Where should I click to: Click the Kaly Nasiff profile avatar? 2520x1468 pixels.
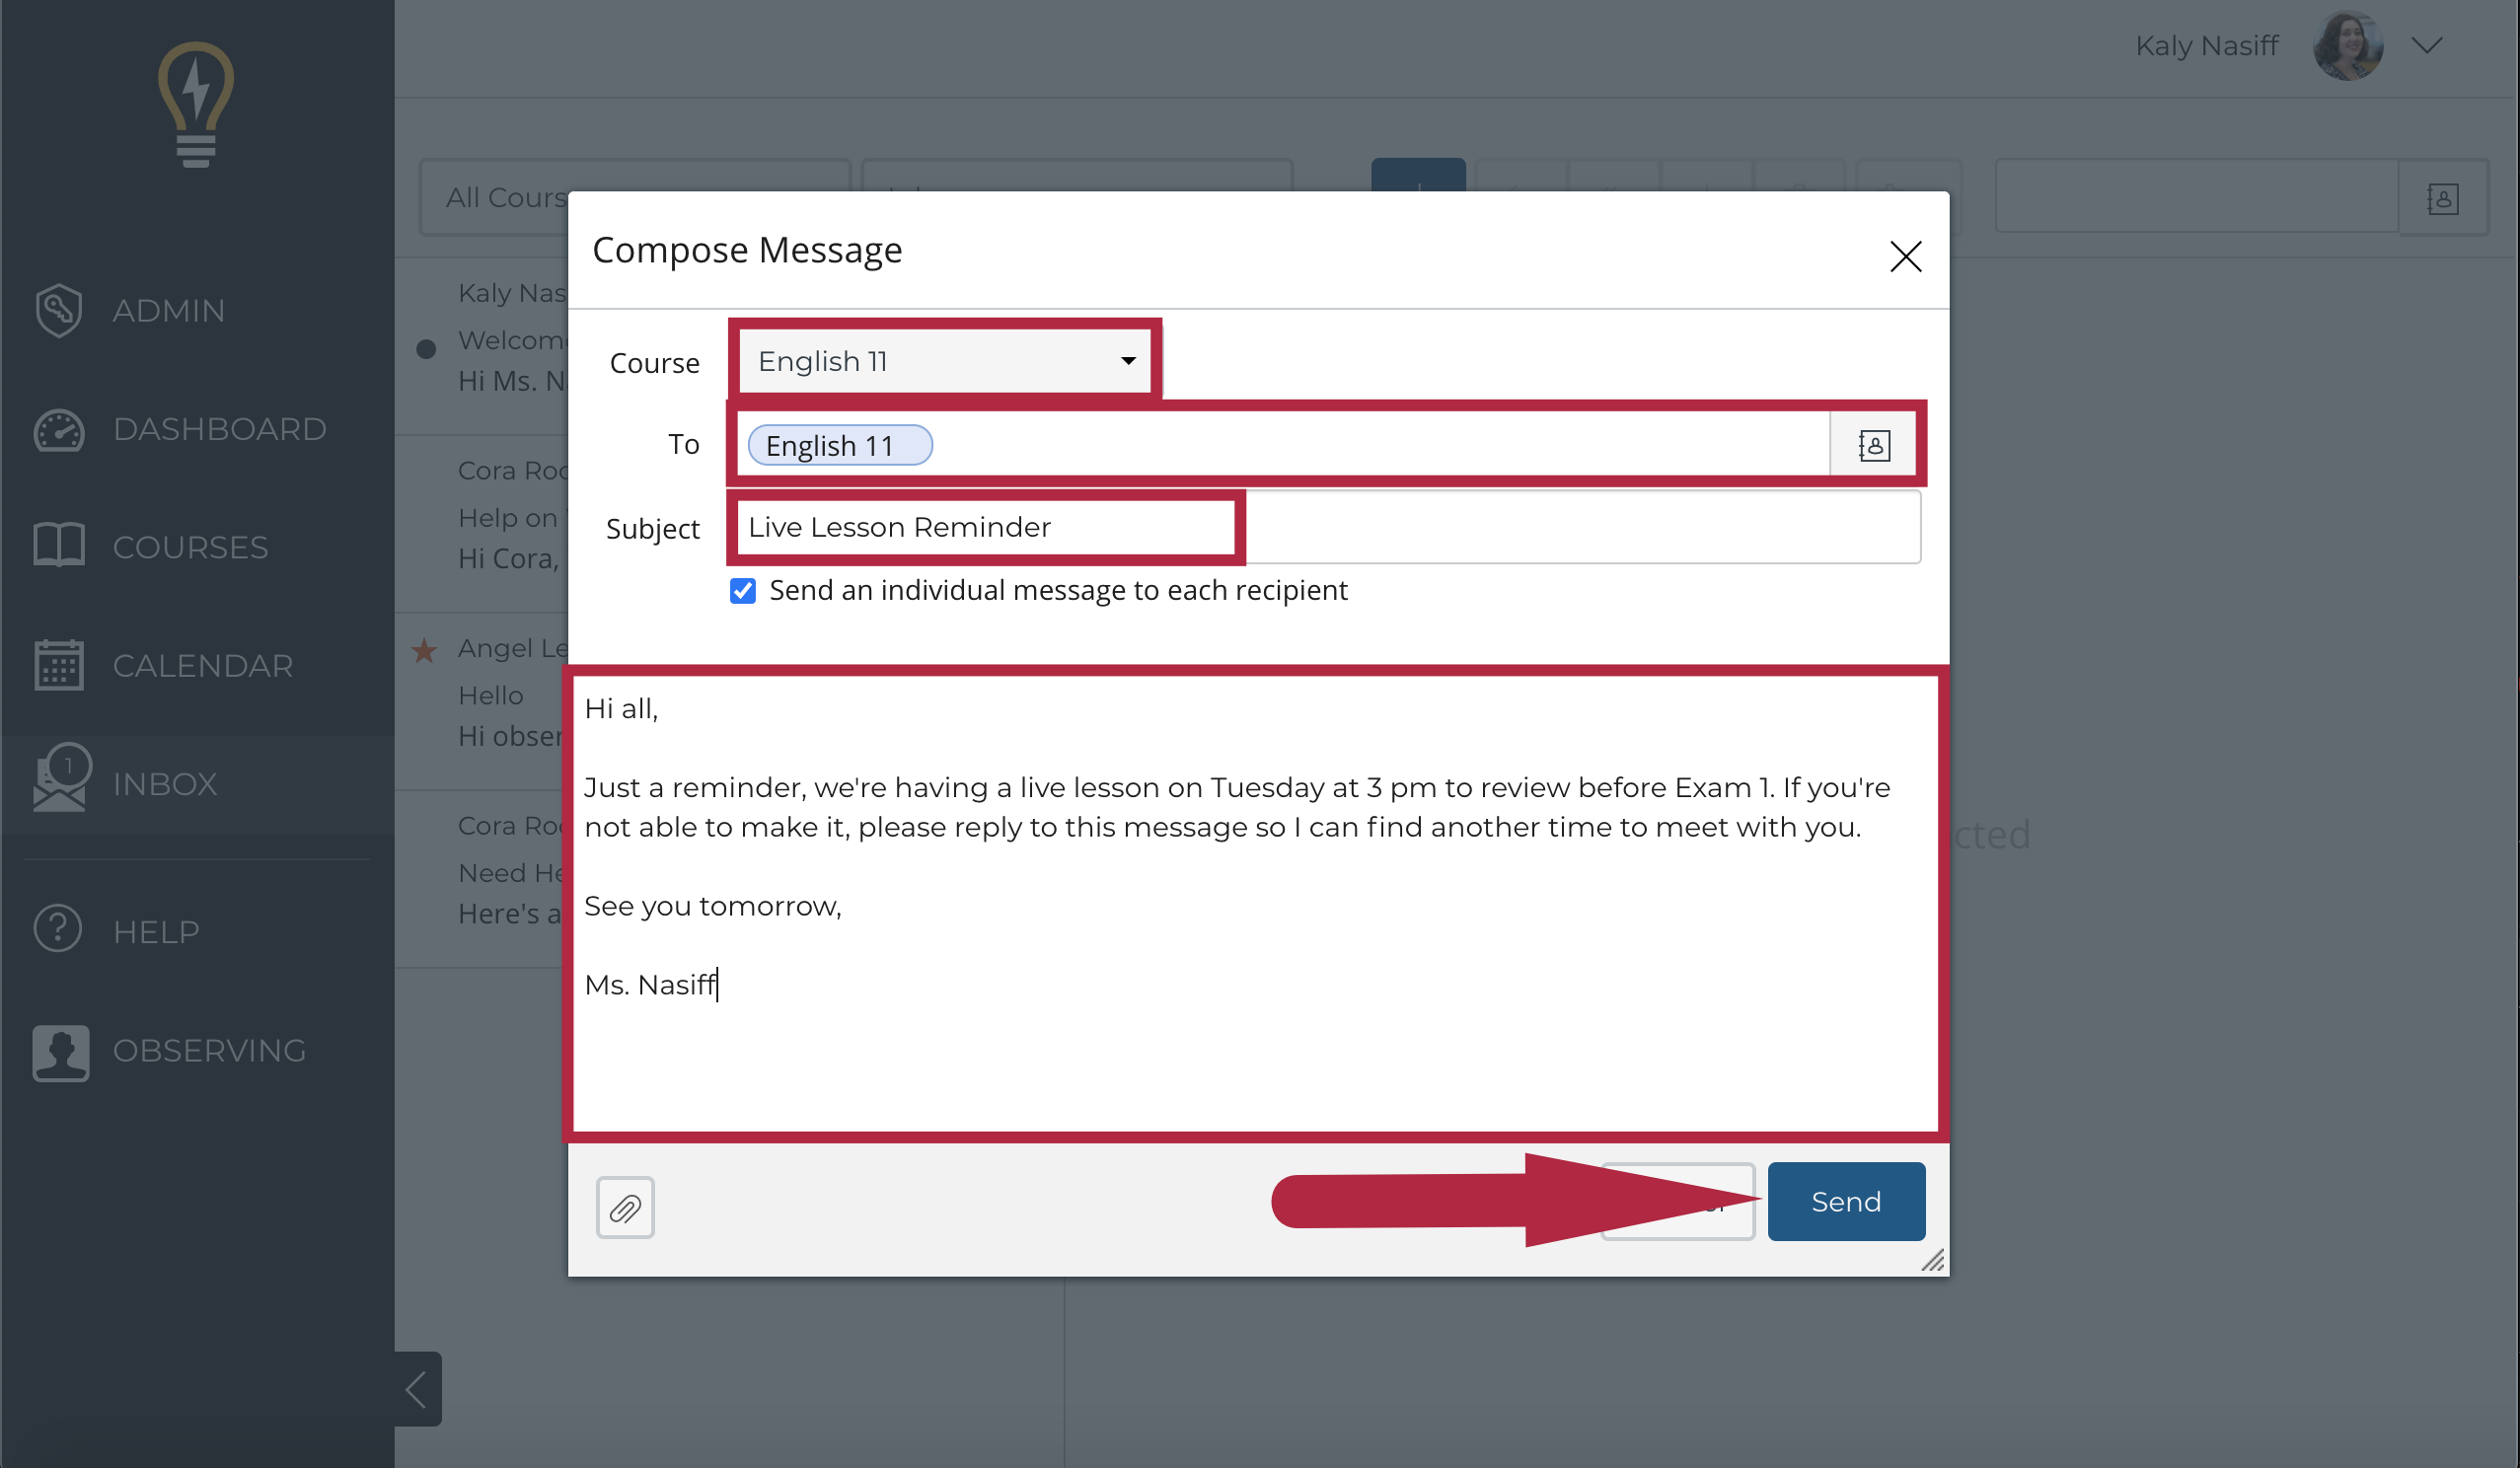click(x=2347, y=46)
